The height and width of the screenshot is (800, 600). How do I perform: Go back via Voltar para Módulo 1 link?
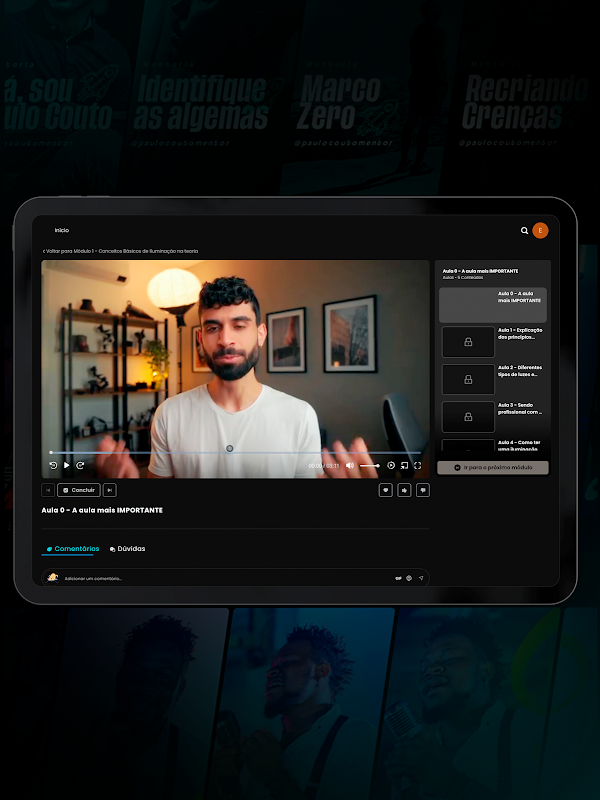(x=120, y=251)
